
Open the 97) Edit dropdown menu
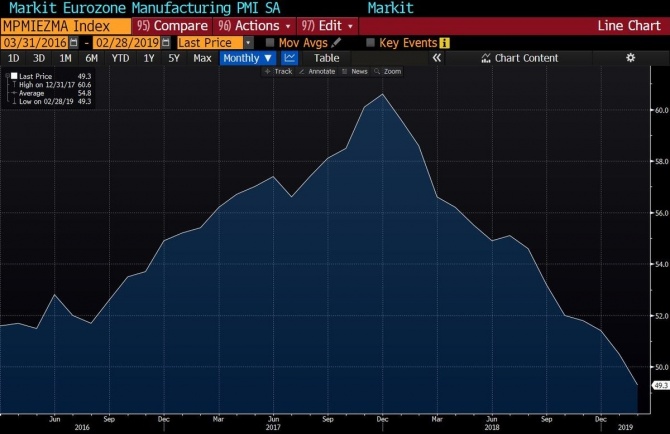pyautogui.click(x=328, y=26)
